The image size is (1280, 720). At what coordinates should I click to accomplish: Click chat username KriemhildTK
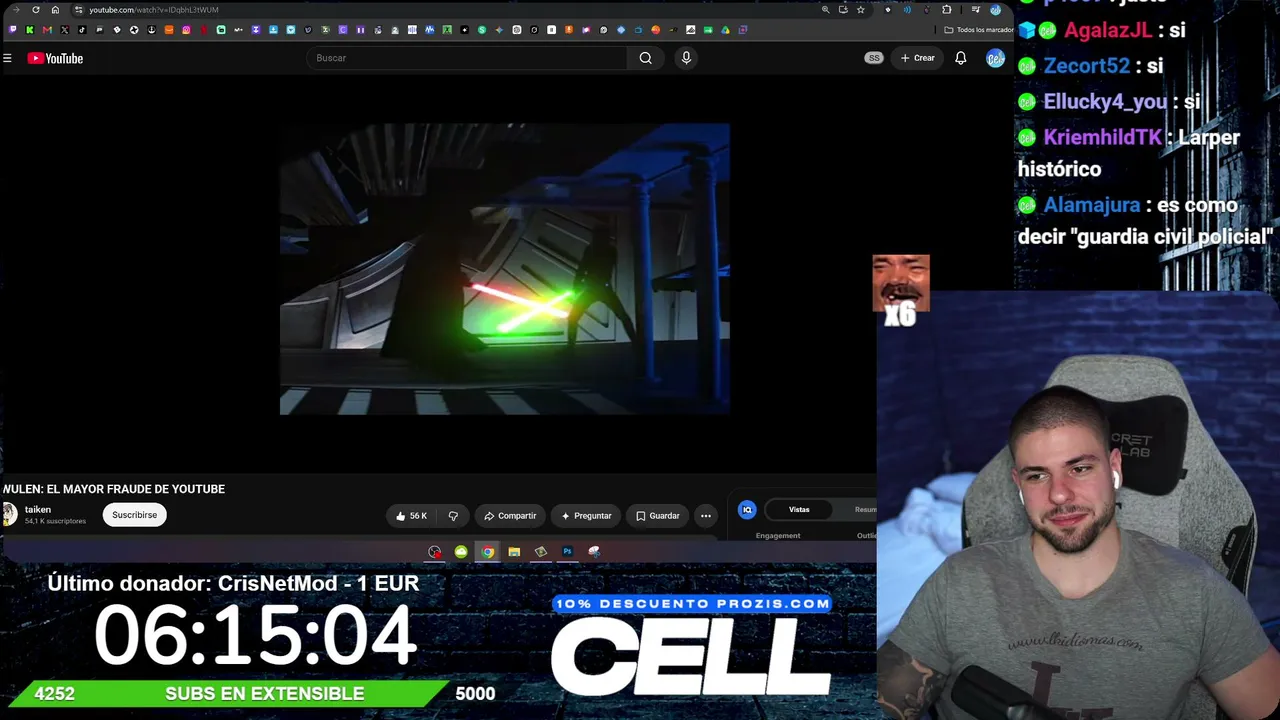1102,138
